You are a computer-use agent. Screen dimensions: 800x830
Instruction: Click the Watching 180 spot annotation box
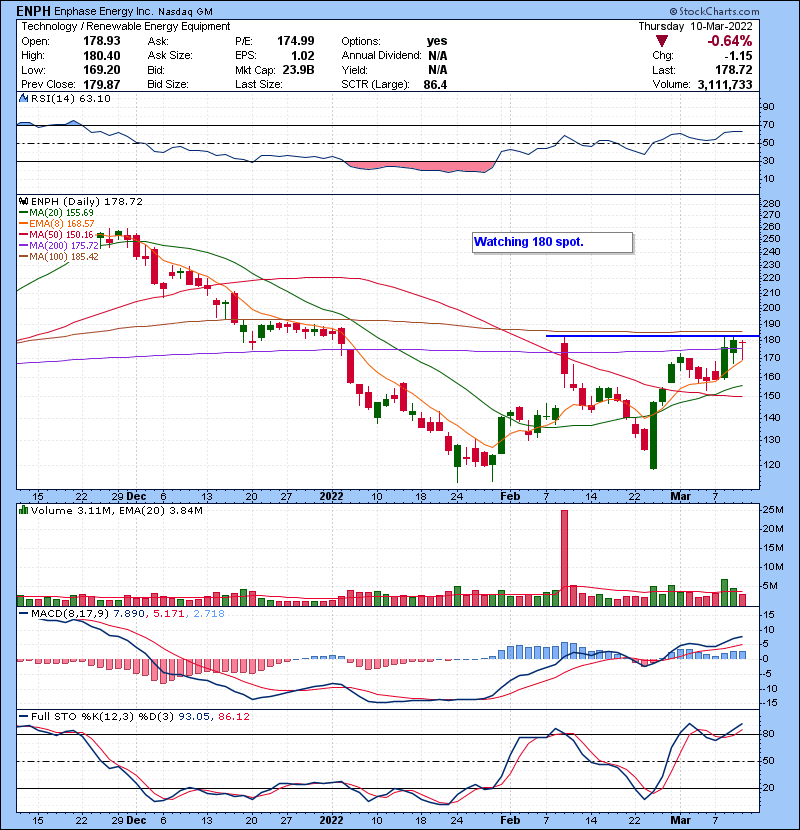point(552,242)
